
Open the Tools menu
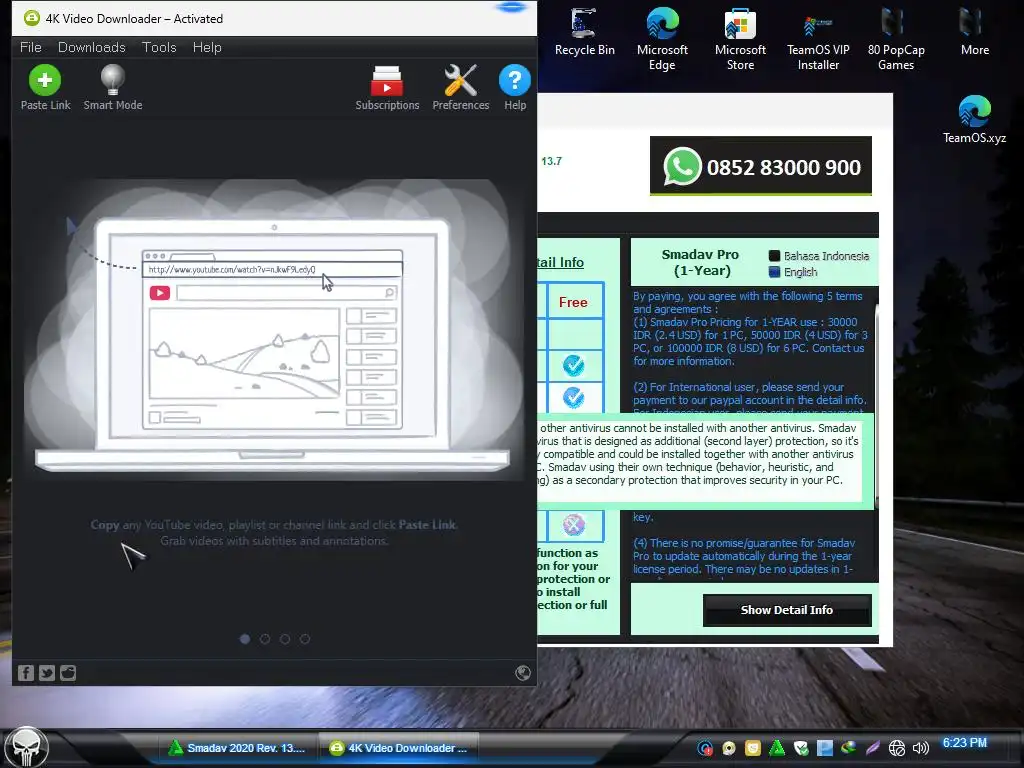[x=159, y=47]
